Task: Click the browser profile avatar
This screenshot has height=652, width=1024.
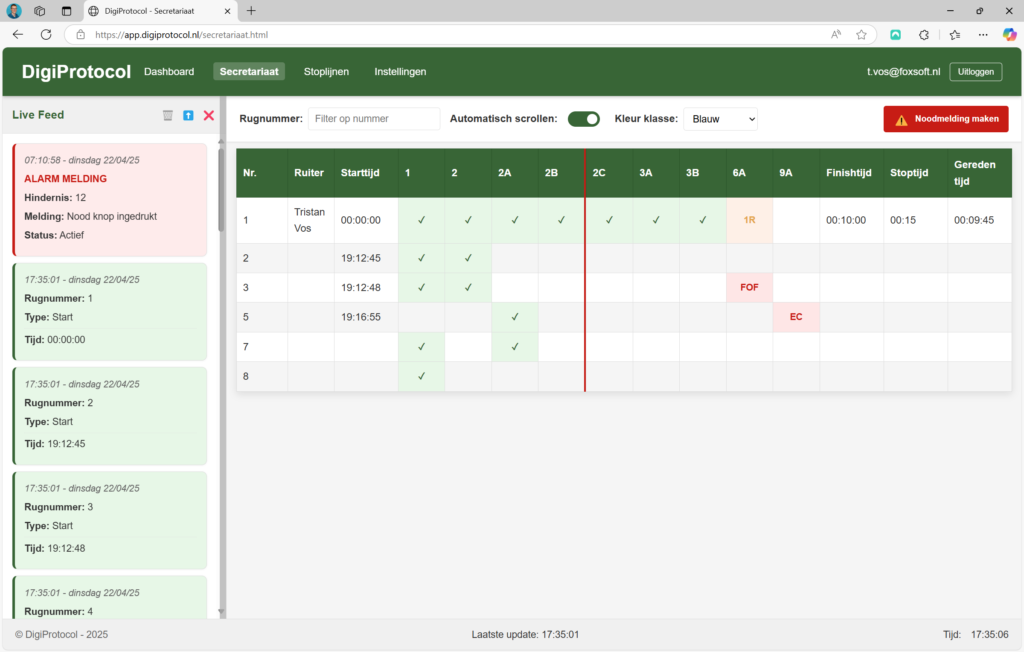Action: click(14, 11)
